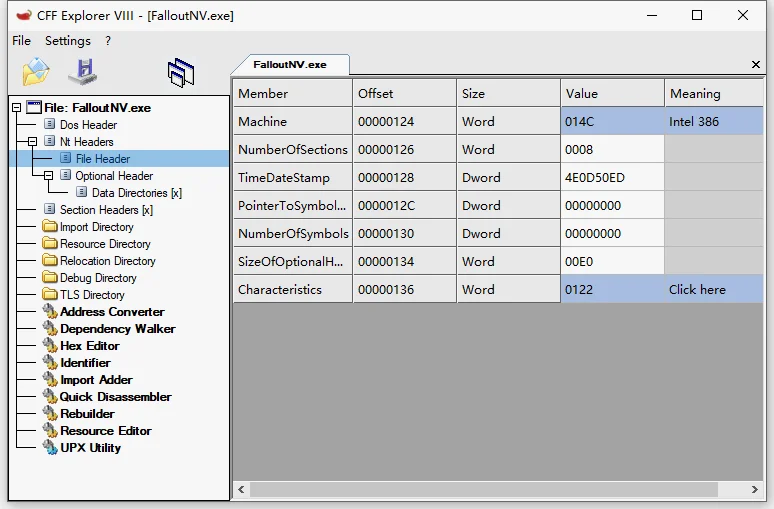This screenshot has height=509, width=774.
Task: Select the Dependency Walker tree item label
Action: click(x=117, y=329)
